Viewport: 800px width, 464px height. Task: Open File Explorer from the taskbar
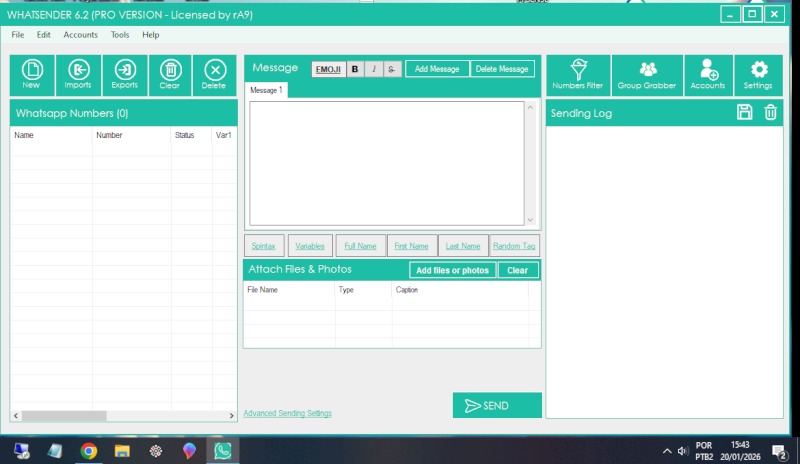122,451
